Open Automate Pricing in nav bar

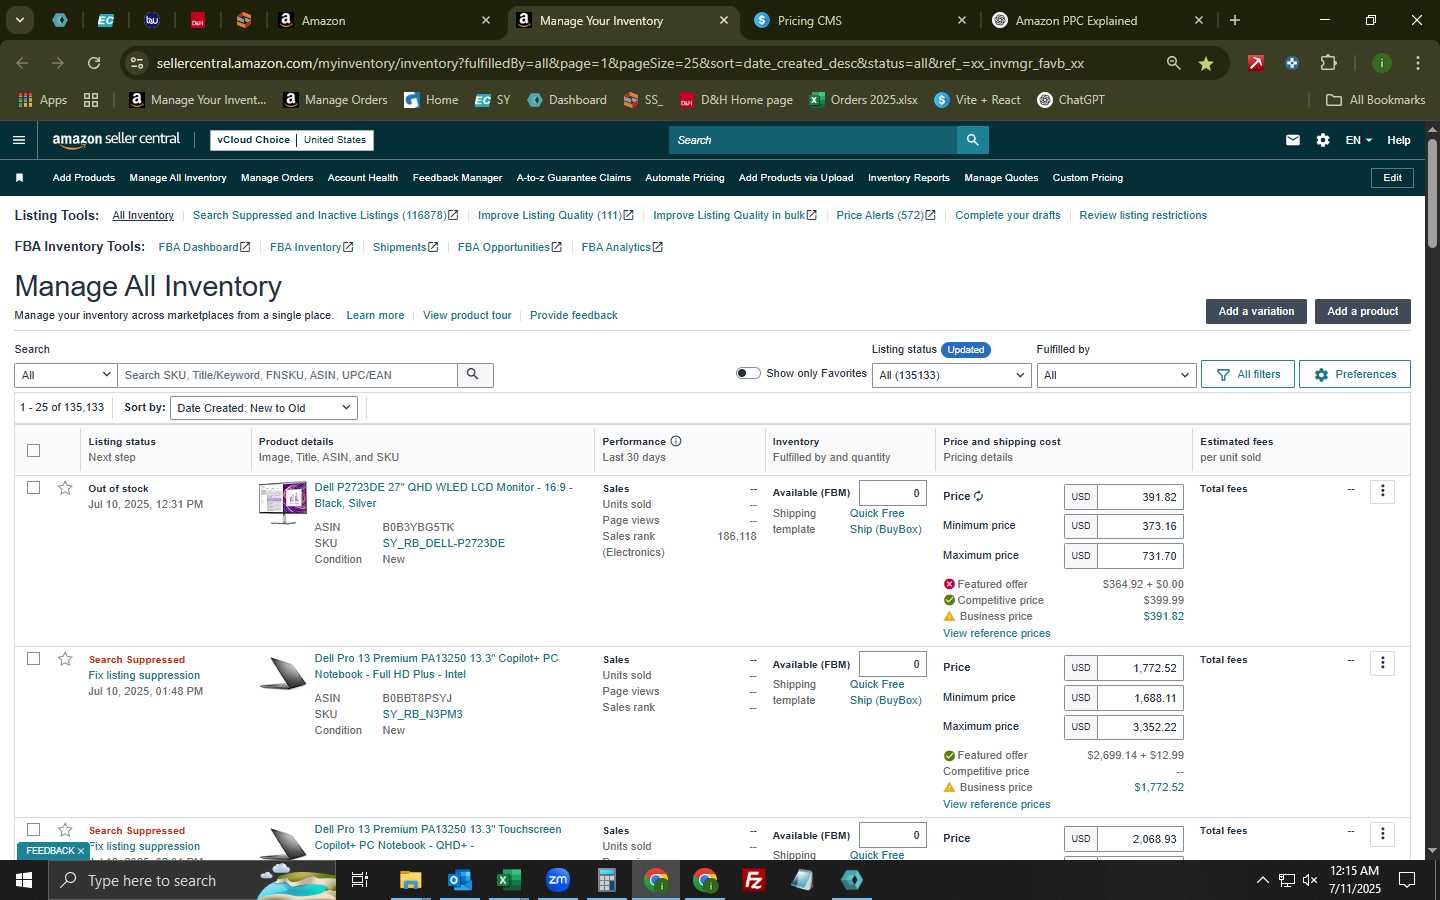click(x=685, y=178)
